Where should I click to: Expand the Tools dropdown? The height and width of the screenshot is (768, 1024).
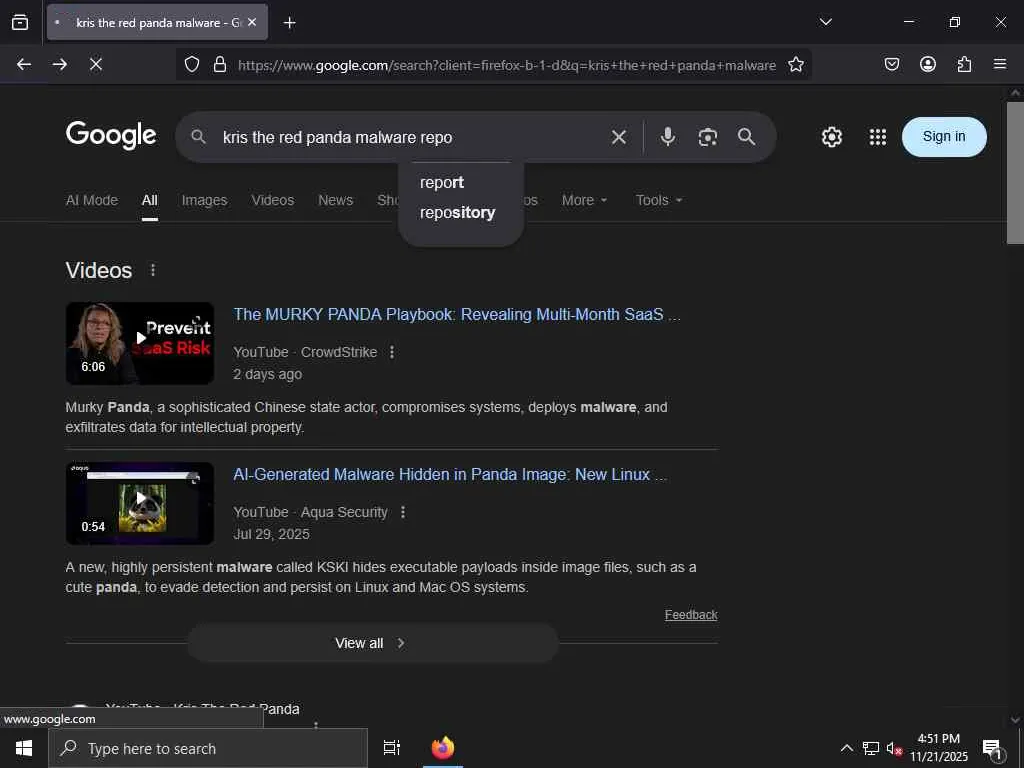pyautogui.click(x=659, y=200)
